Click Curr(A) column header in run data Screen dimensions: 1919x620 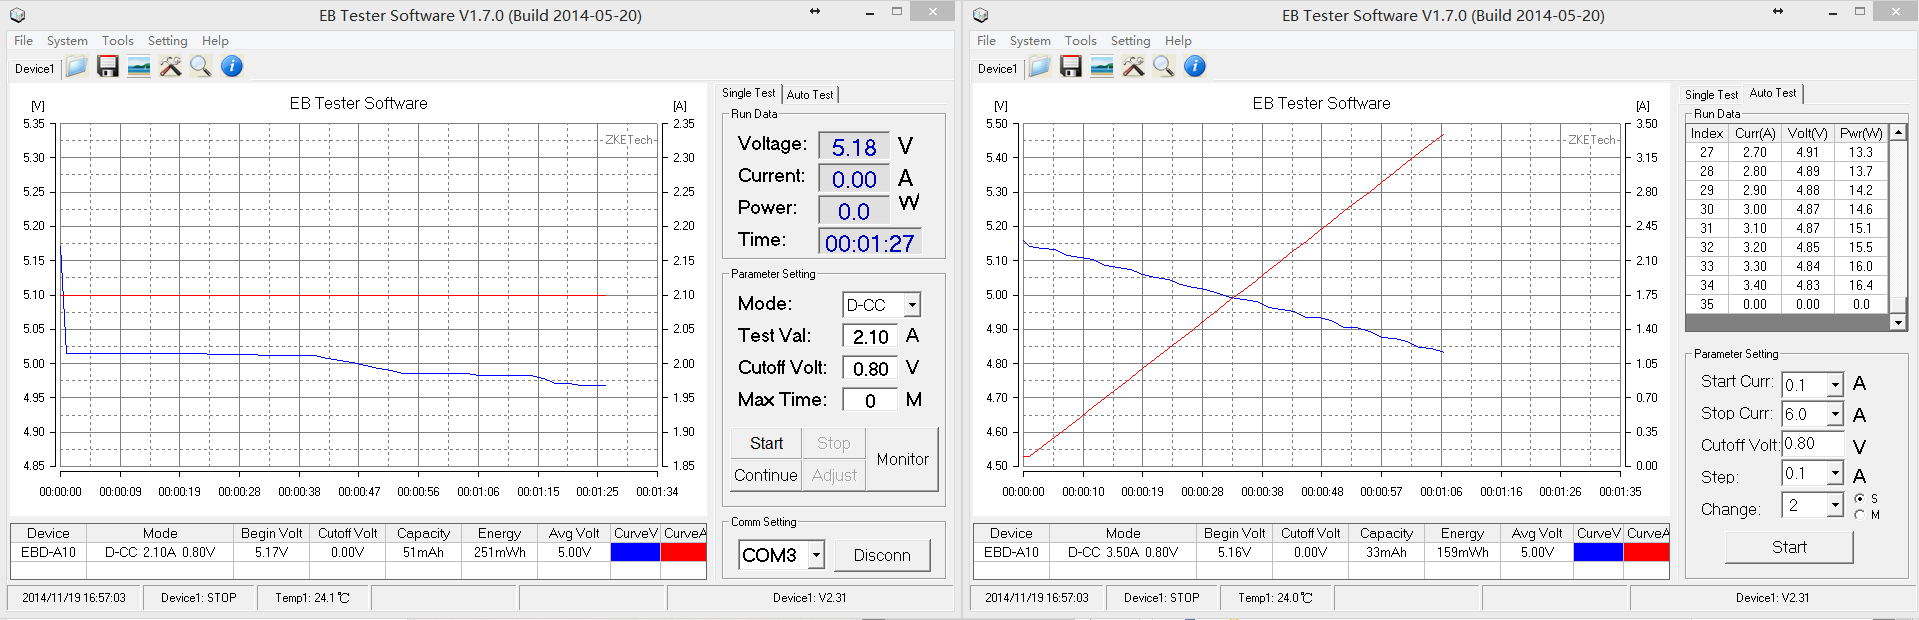tap(1755, 133)
